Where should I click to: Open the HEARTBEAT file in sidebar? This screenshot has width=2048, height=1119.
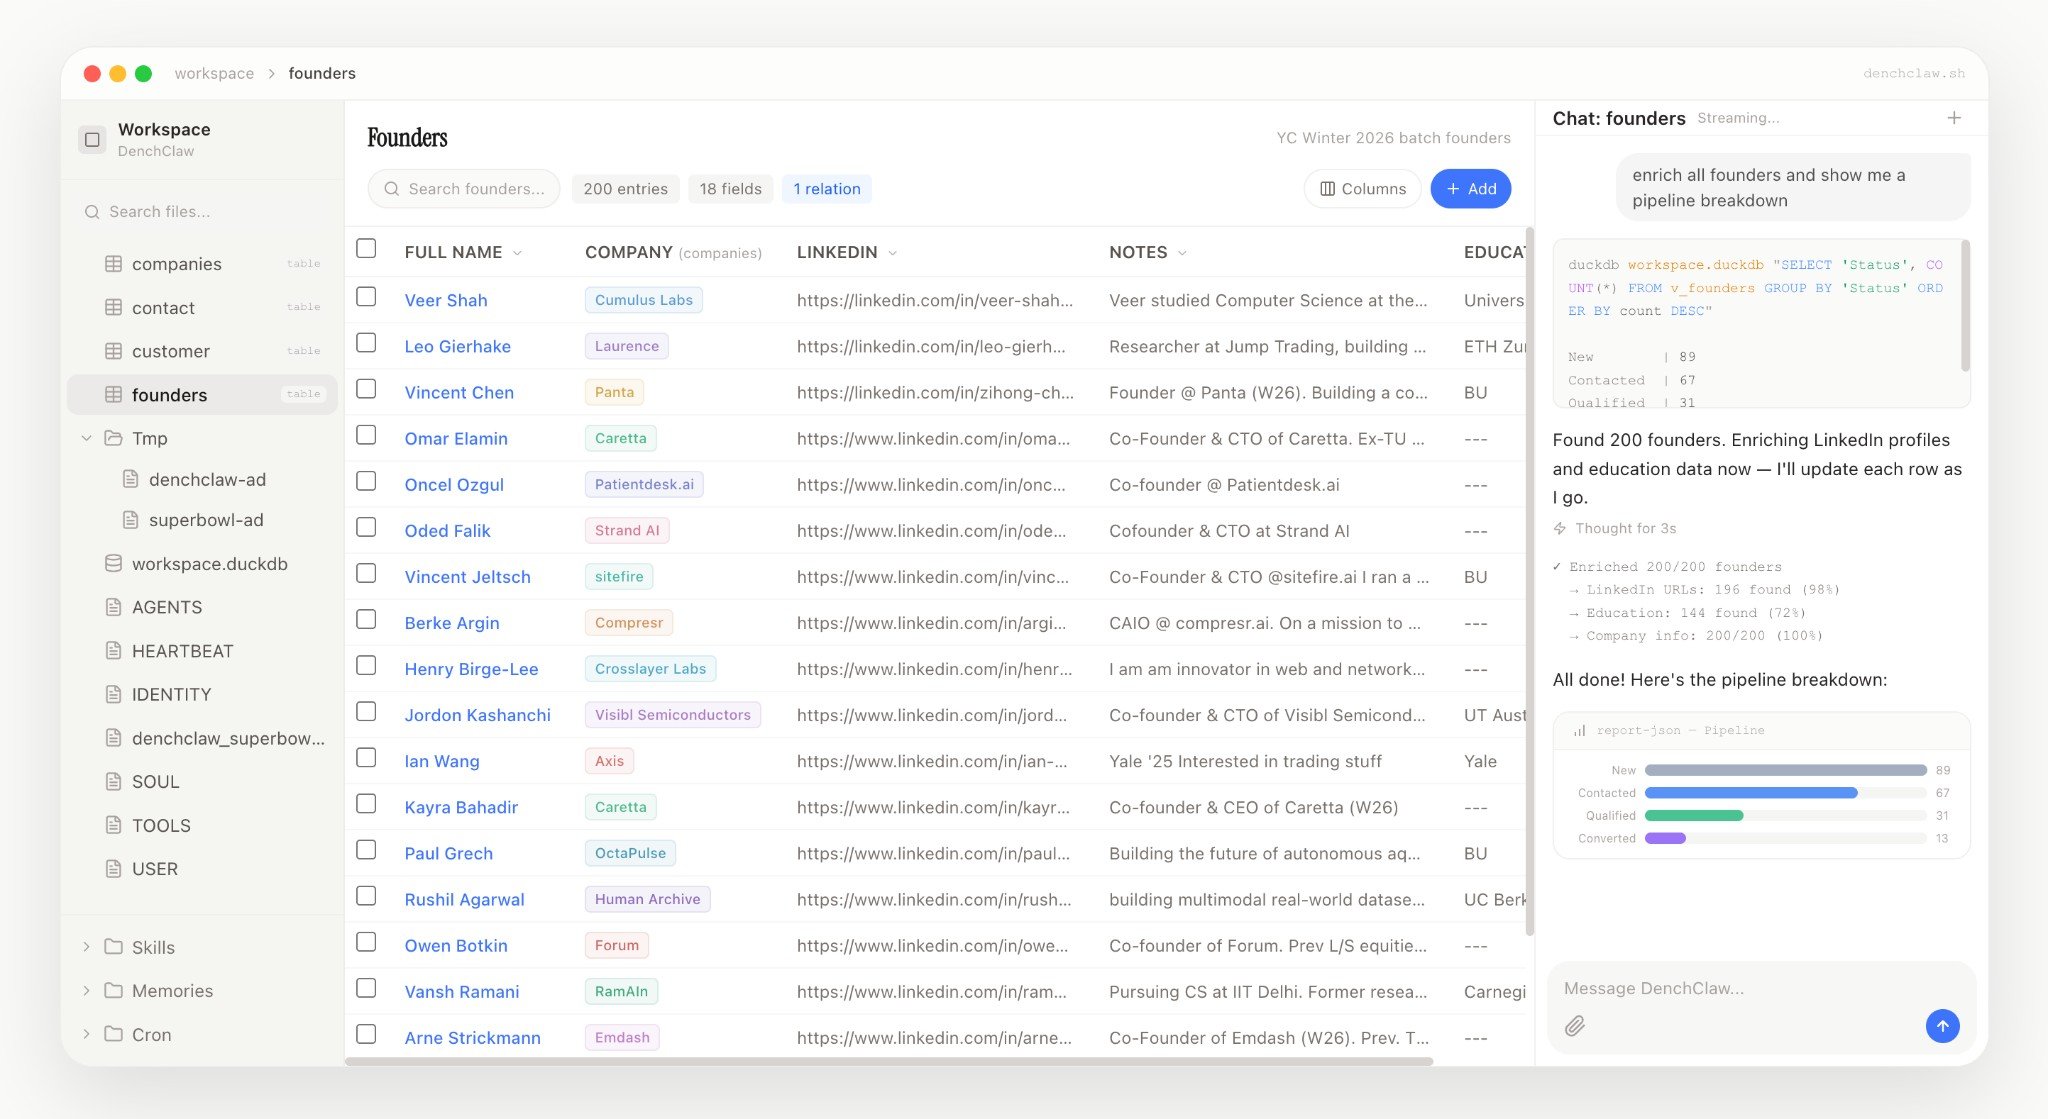pyautogui.click(x=183, y=650)
